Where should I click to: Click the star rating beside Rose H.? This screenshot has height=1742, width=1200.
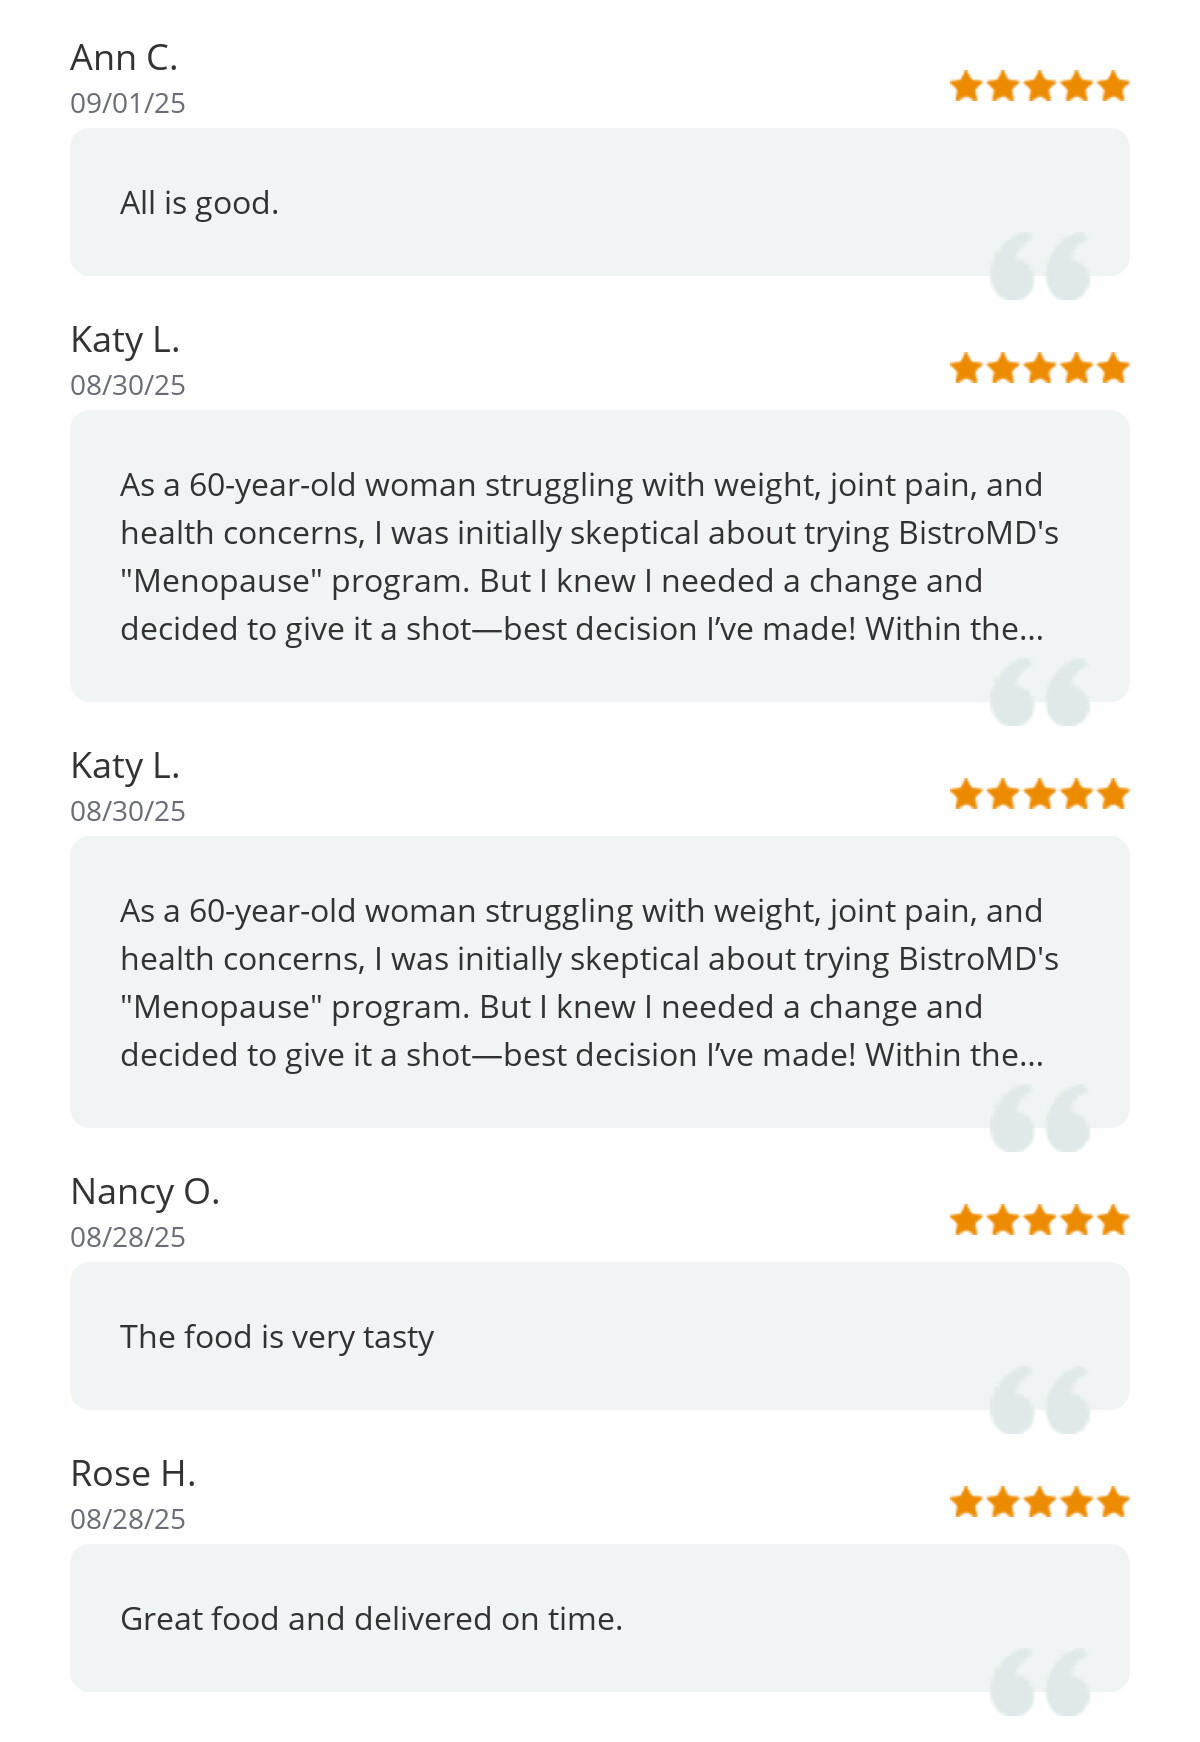pyautogui.click(x=1039, y=1502)
